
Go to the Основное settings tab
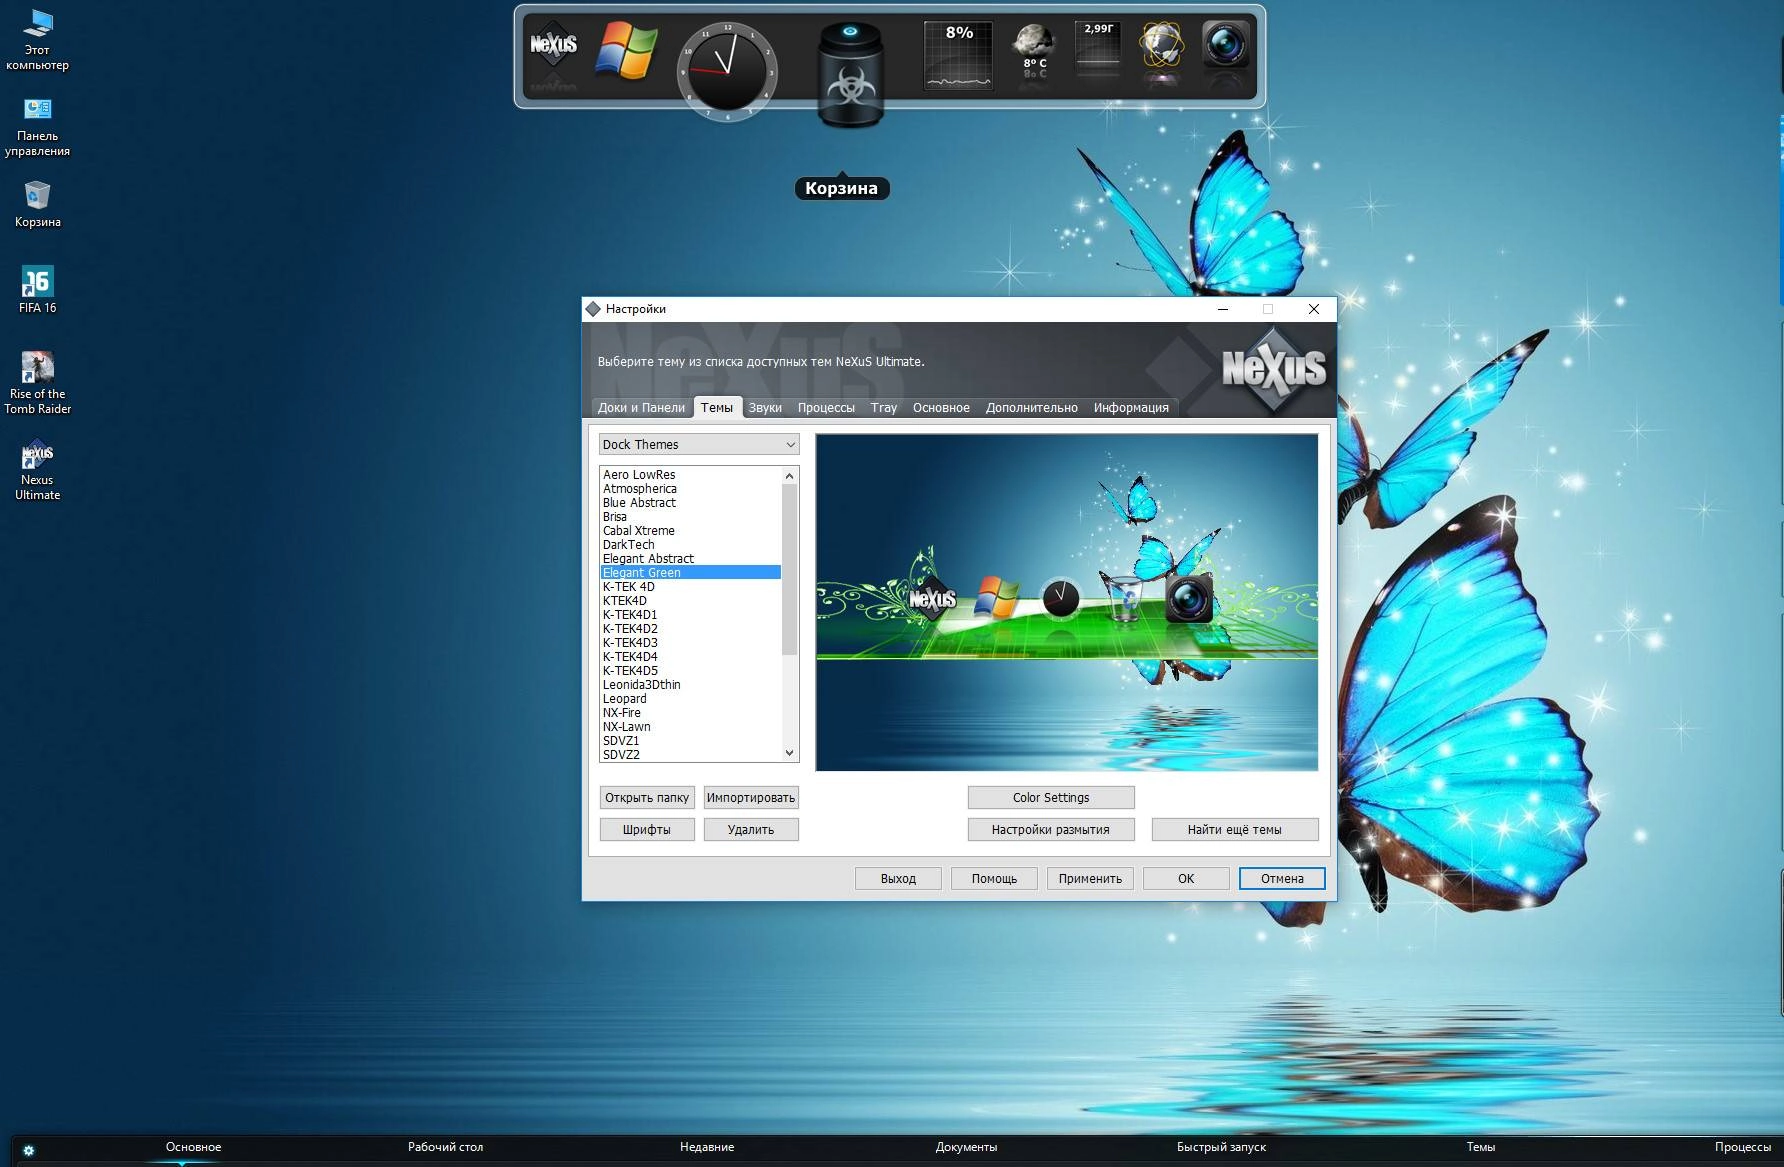tap(941, 407)
